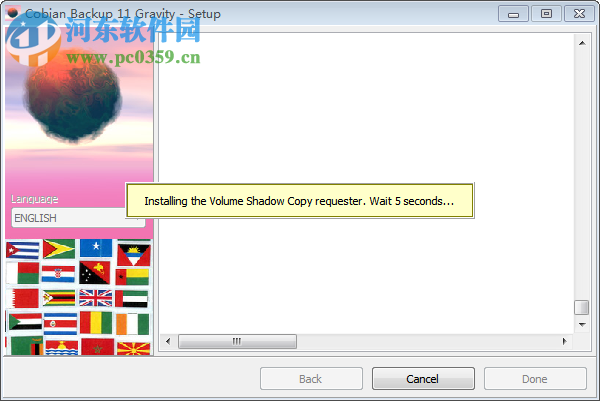Screen dimensions: 600x401
Task: Click the United Kingdom flag
Action: [x=96, y=298]
